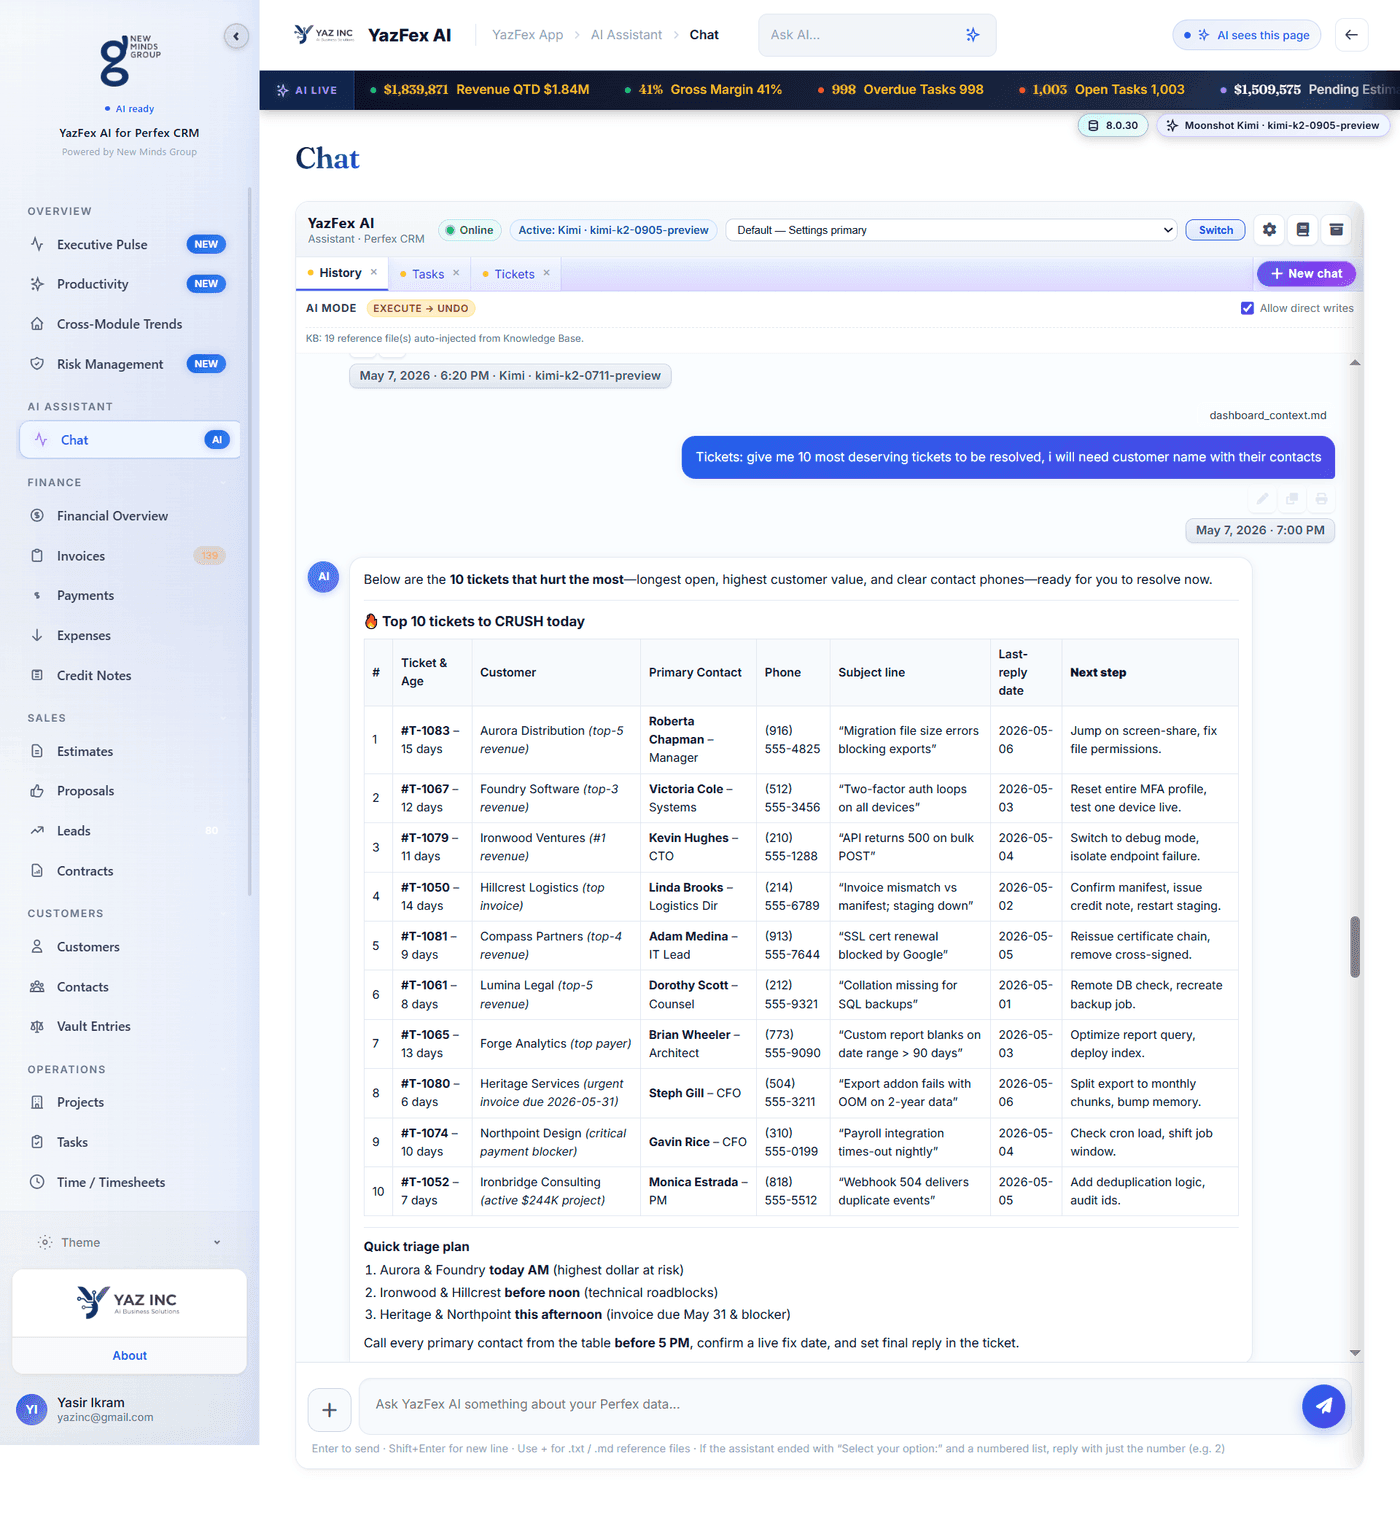The image size is (1400, 1528).
Task: Toggle the Allow direct writes checkbox
Action: pyautogui.click(x=1247, y=308)
